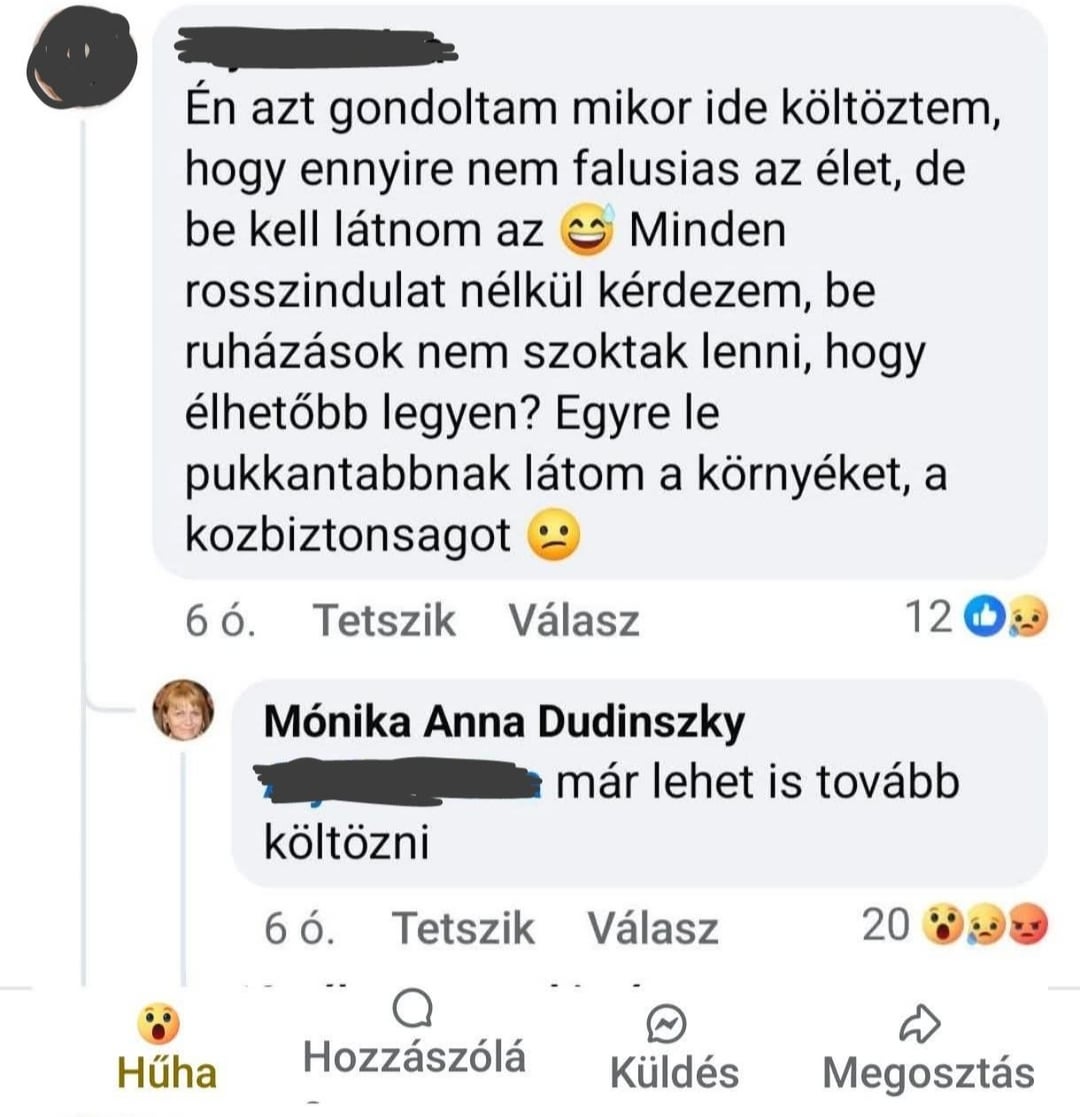Reply to first comment via Válasz
The height and width of the screenshot is (1117, 1080).
[x=573, y=620]
